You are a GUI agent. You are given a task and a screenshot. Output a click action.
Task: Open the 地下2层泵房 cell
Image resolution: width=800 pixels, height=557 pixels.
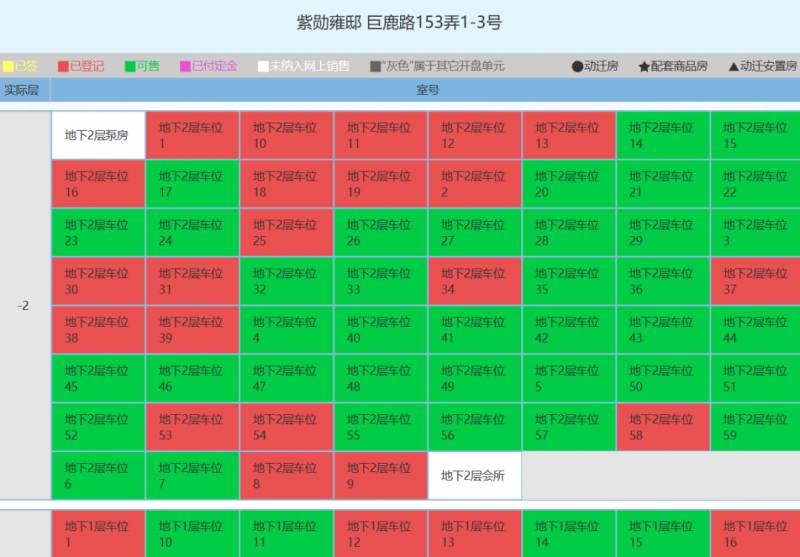coord(97,135)
